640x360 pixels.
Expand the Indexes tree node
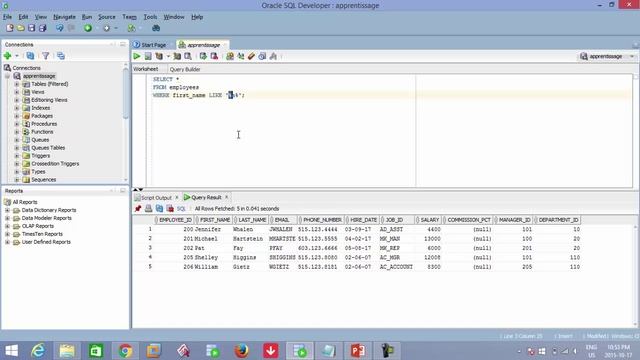pos(17,108)
